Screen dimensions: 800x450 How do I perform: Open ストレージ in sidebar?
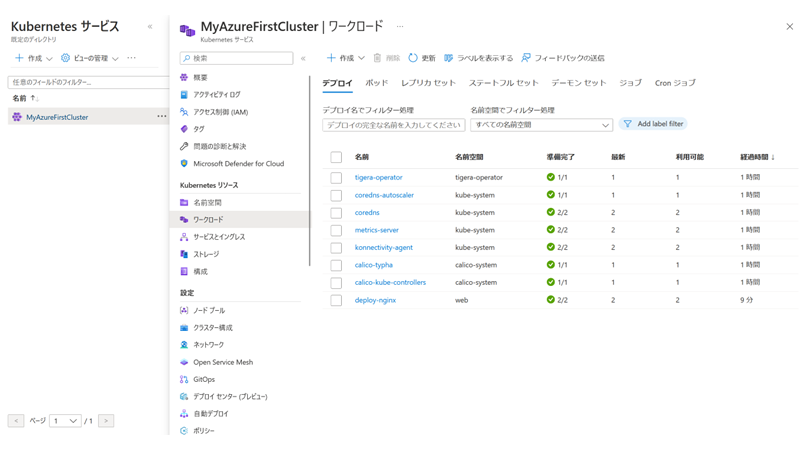(199, 254)
